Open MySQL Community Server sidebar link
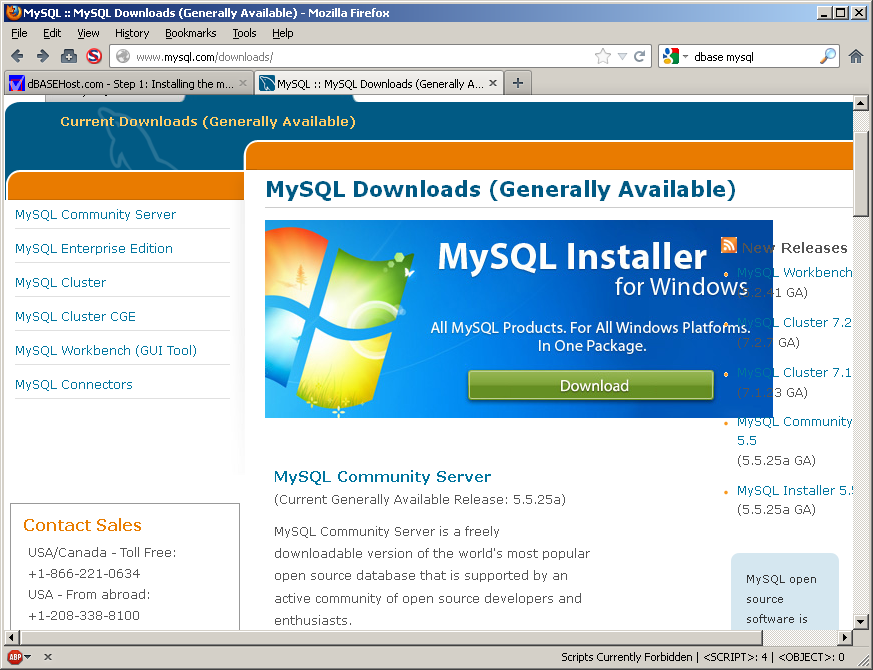The image size is (873, 670). [95, 214]
